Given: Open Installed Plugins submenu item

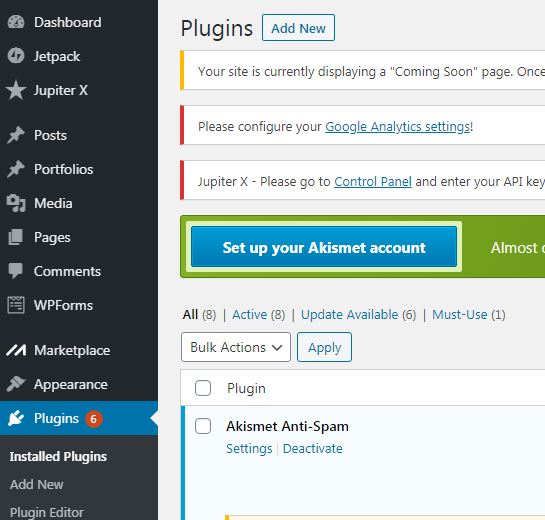Looking at the screenshot, I should [x=58, y=456].
